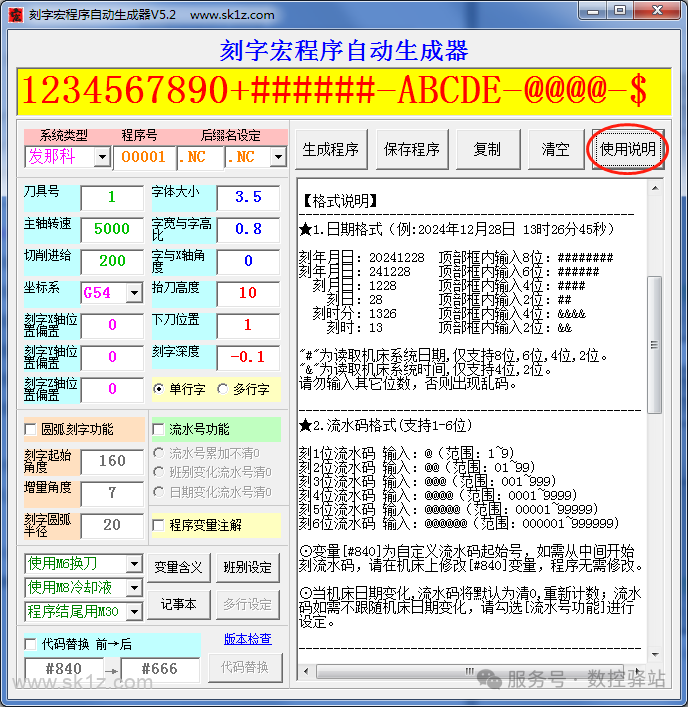Enable 流水号功能 checkbox
This screenshot has width=688, height=707.
158,429
